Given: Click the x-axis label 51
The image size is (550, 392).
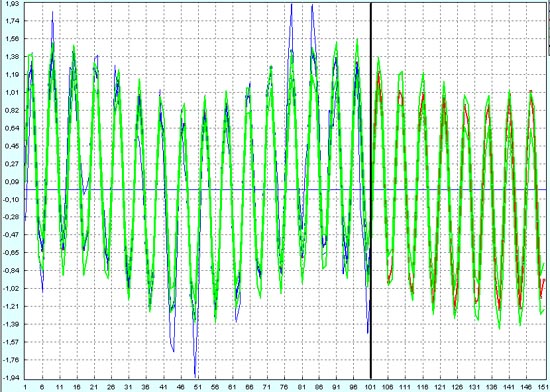Looking at the screenshot, I should pyautogui.click(x=197, y=387).
